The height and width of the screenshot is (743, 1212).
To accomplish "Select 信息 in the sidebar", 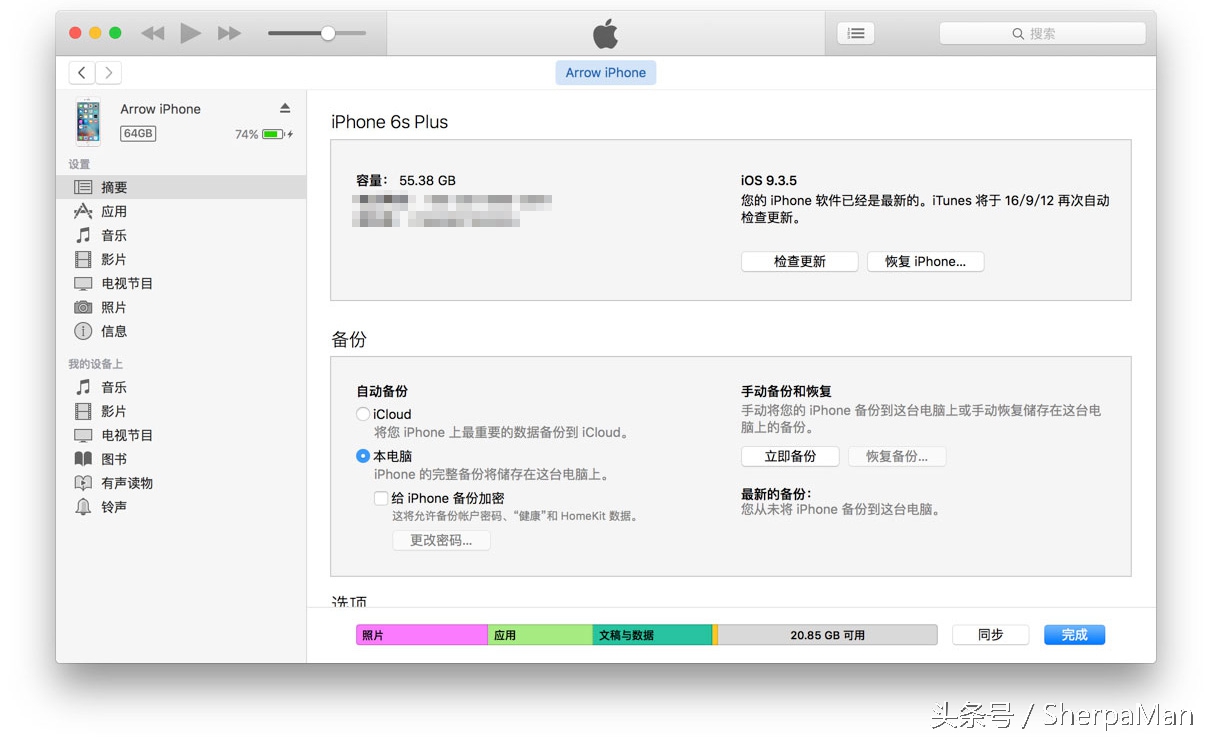I will (x=113, y=330).
